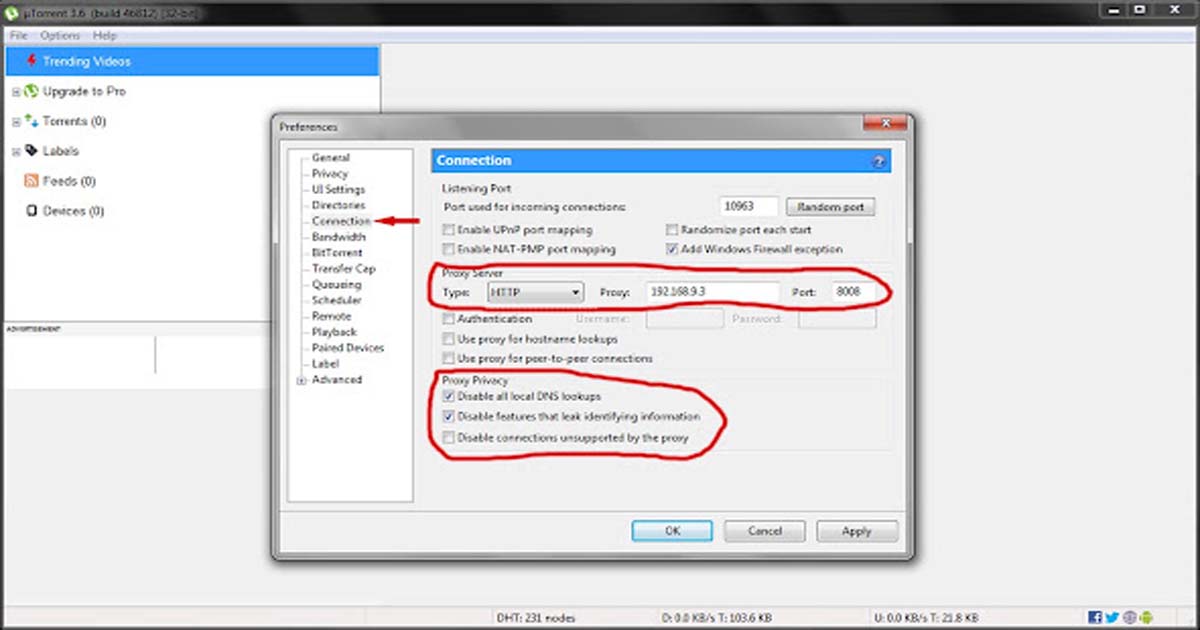This screenshot has width=1200, height=630.
Task: Disable the Add Windows Firewall exception option
Action: [x=674, y=249]
